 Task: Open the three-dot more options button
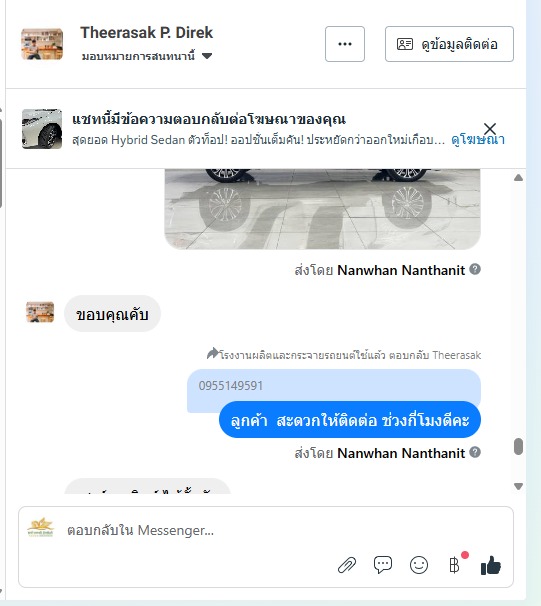345,44
